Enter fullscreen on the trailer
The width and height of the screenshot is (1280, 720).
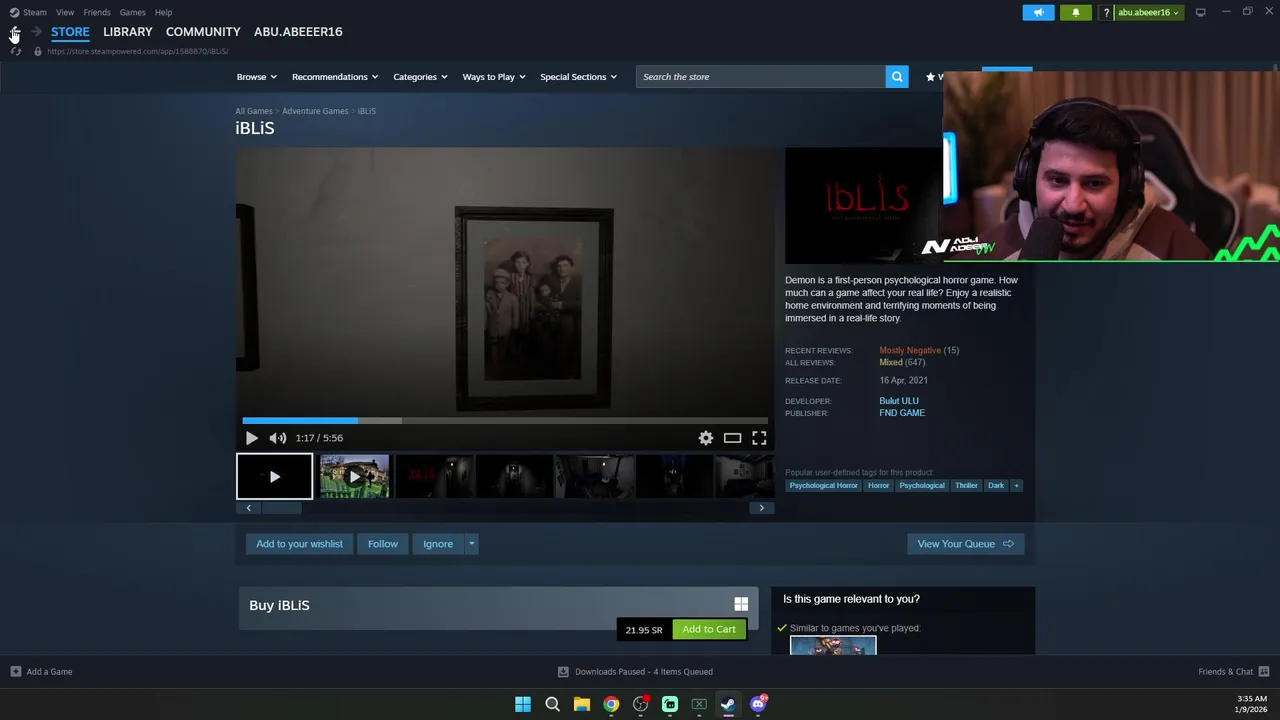(x=759, y=438)
